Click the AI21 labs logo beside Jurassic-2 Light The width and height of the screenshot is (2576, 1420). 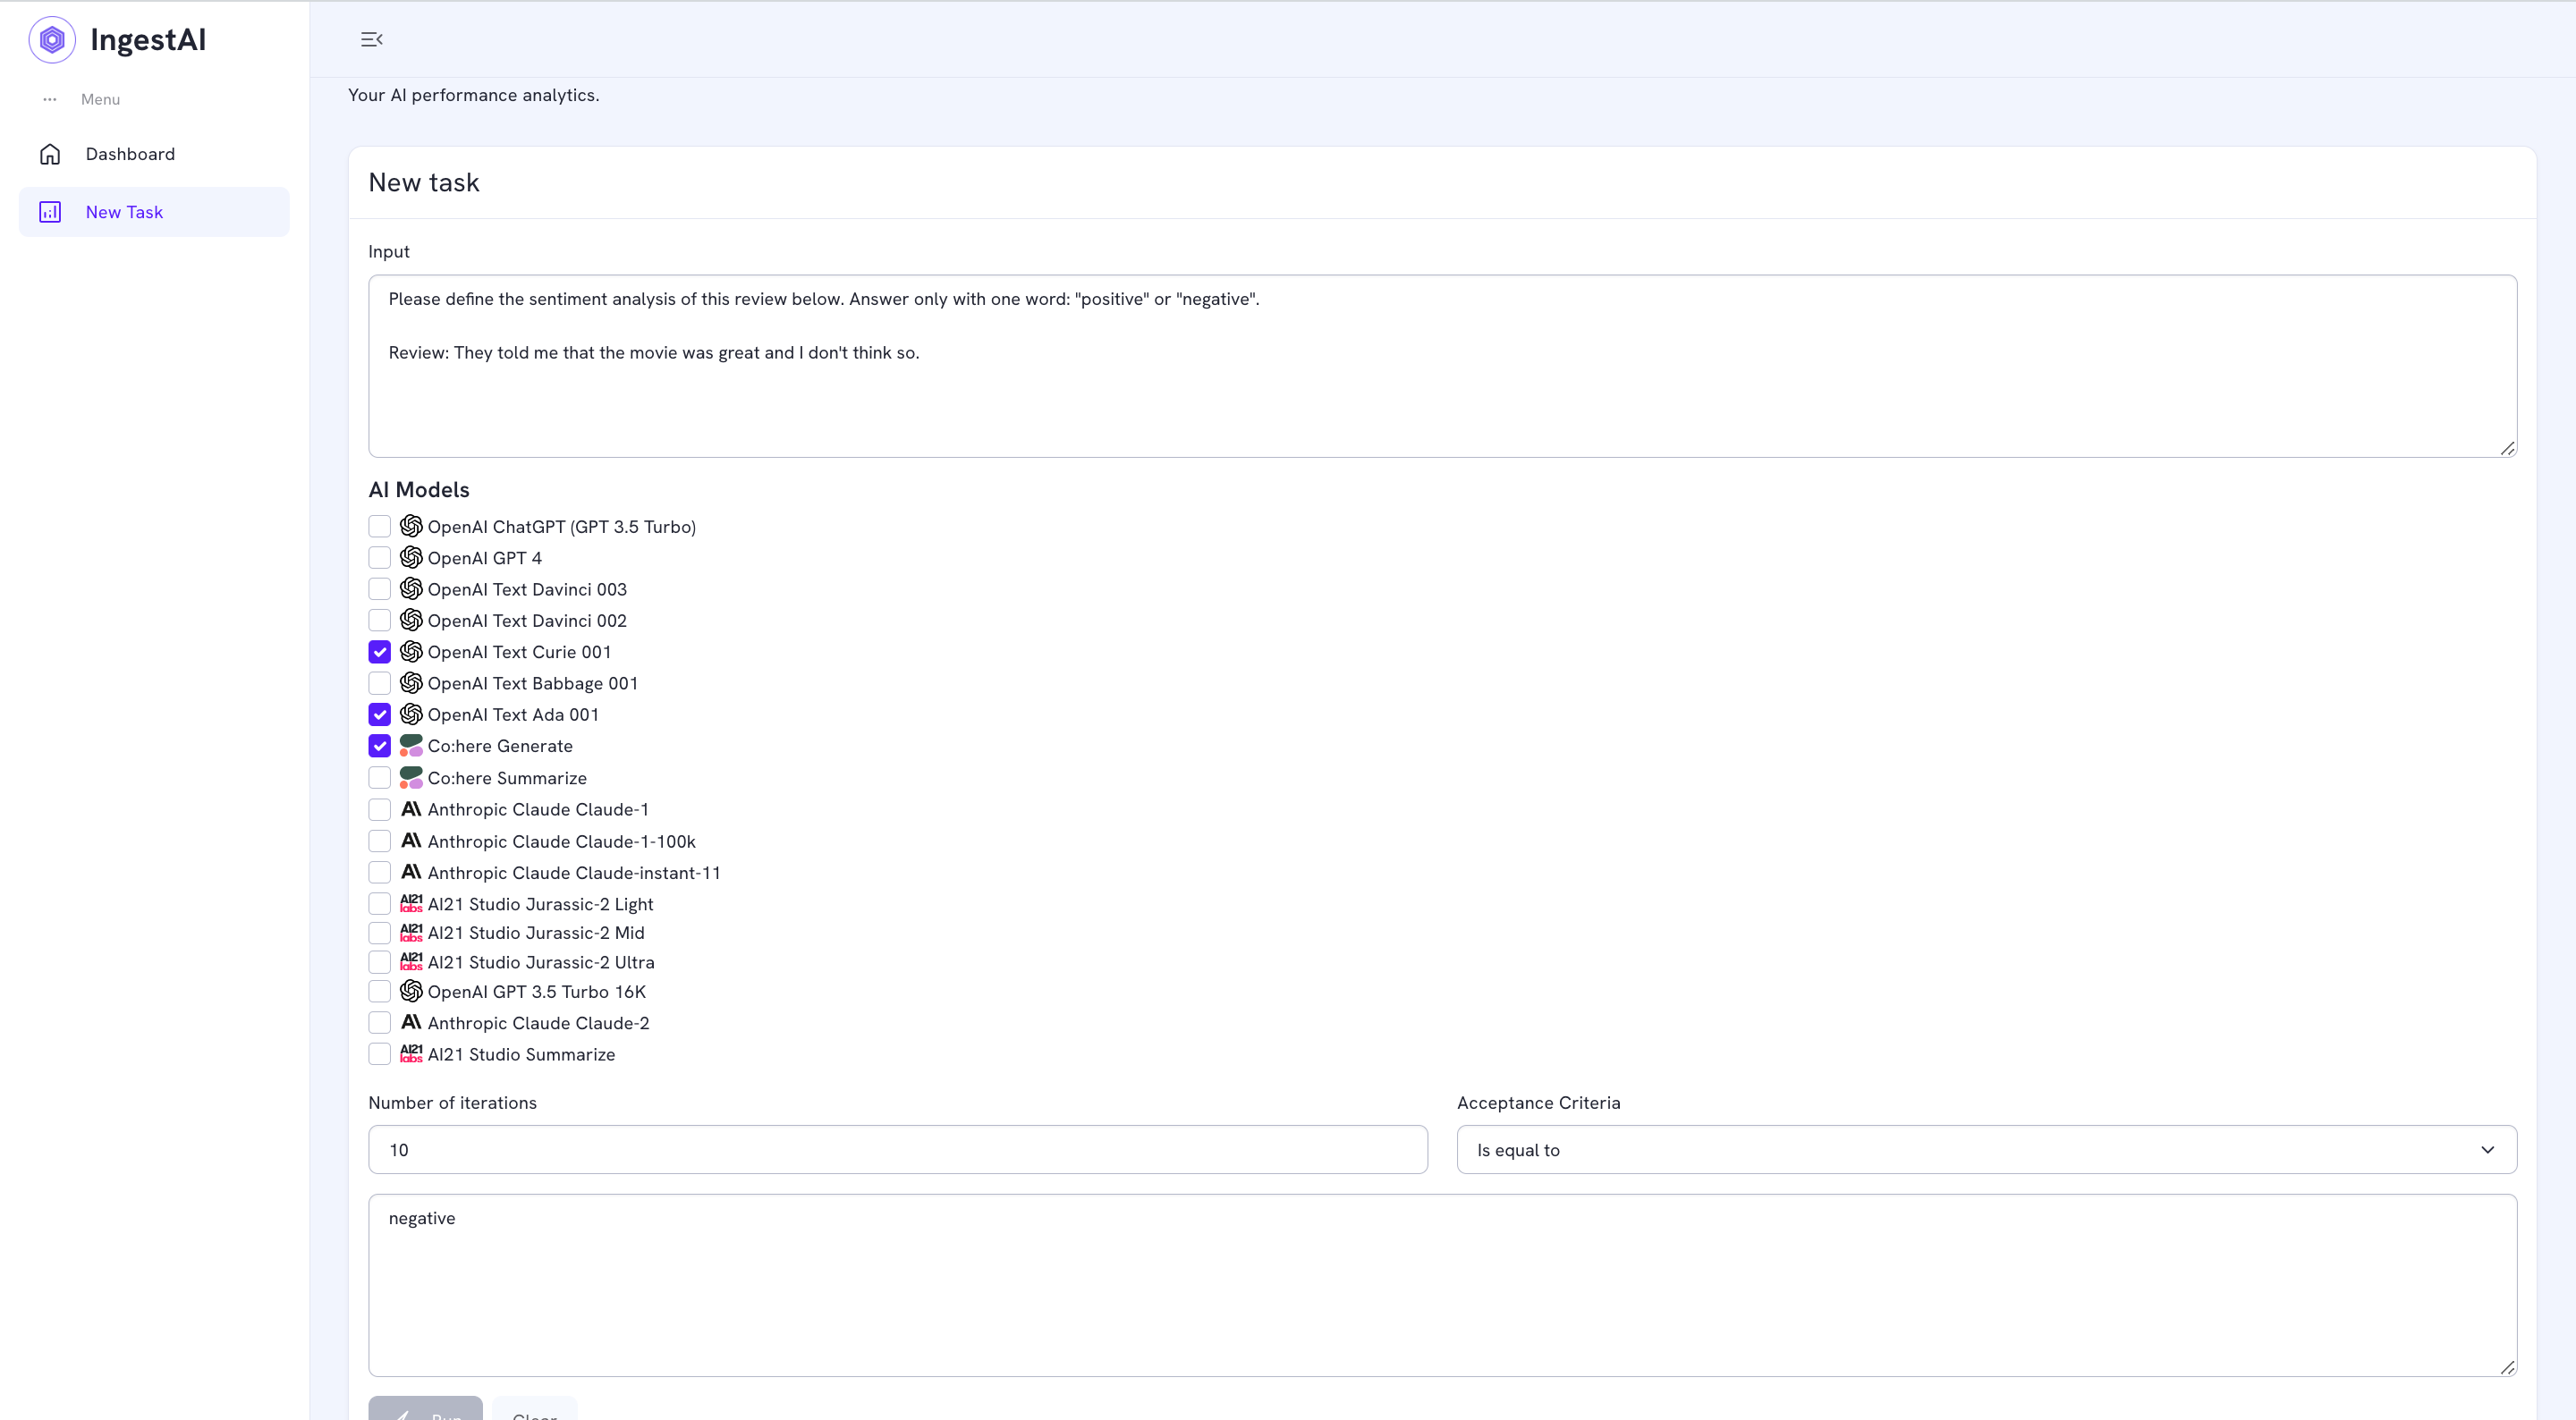click(x=411, y=903)
